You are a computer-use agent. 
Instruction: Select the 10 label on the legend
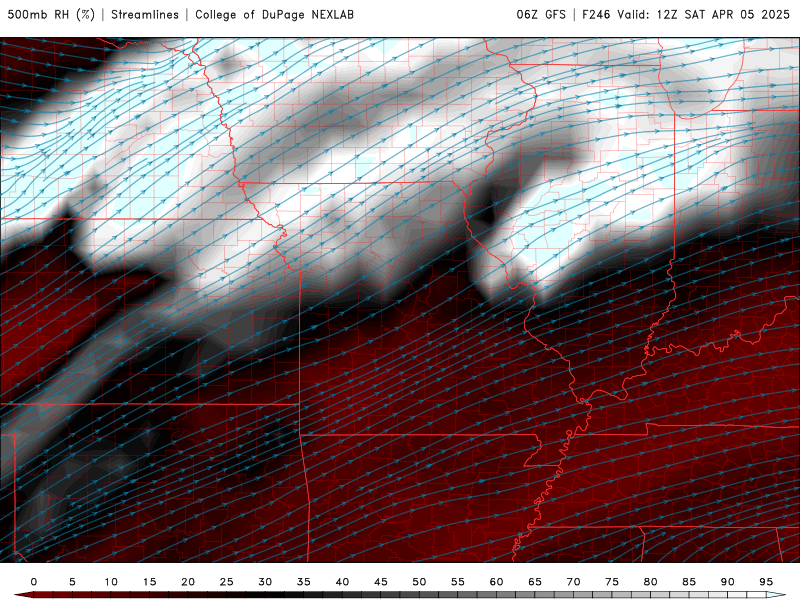pyautogui.click(x=111, y=582)
